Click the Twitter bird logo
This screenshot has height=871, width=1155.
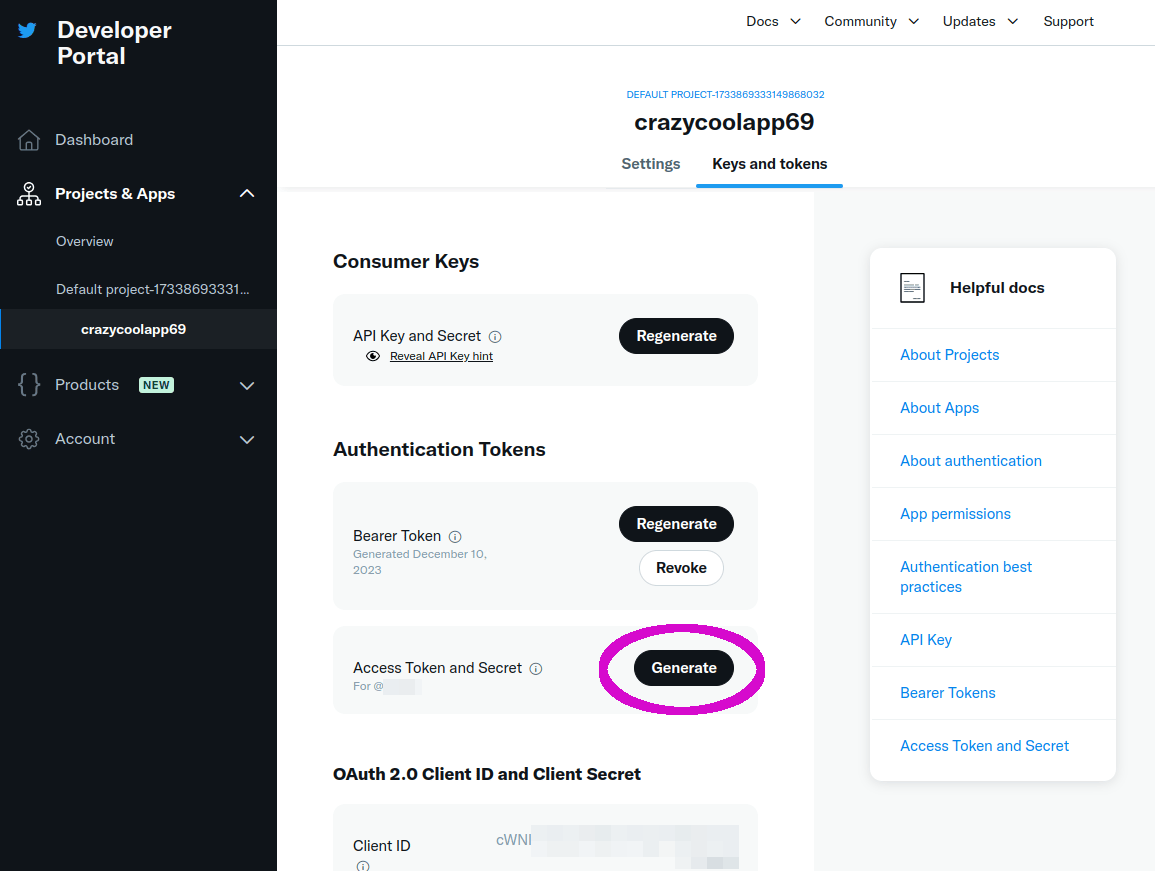(27, 30)
